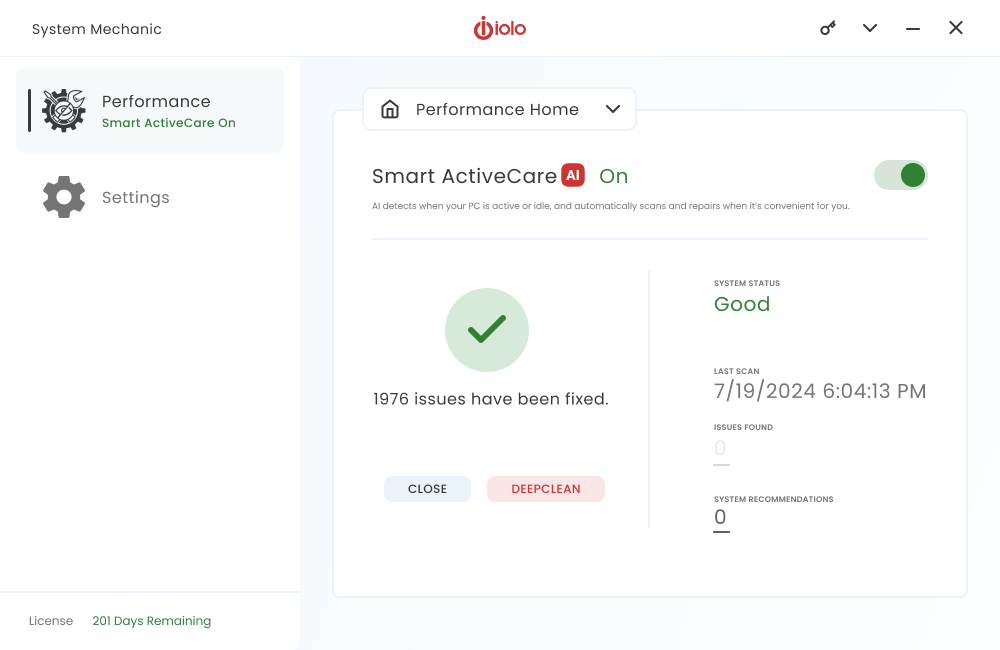
Task: Expand the Performance Home dropdown
Action: pos(499,109)
